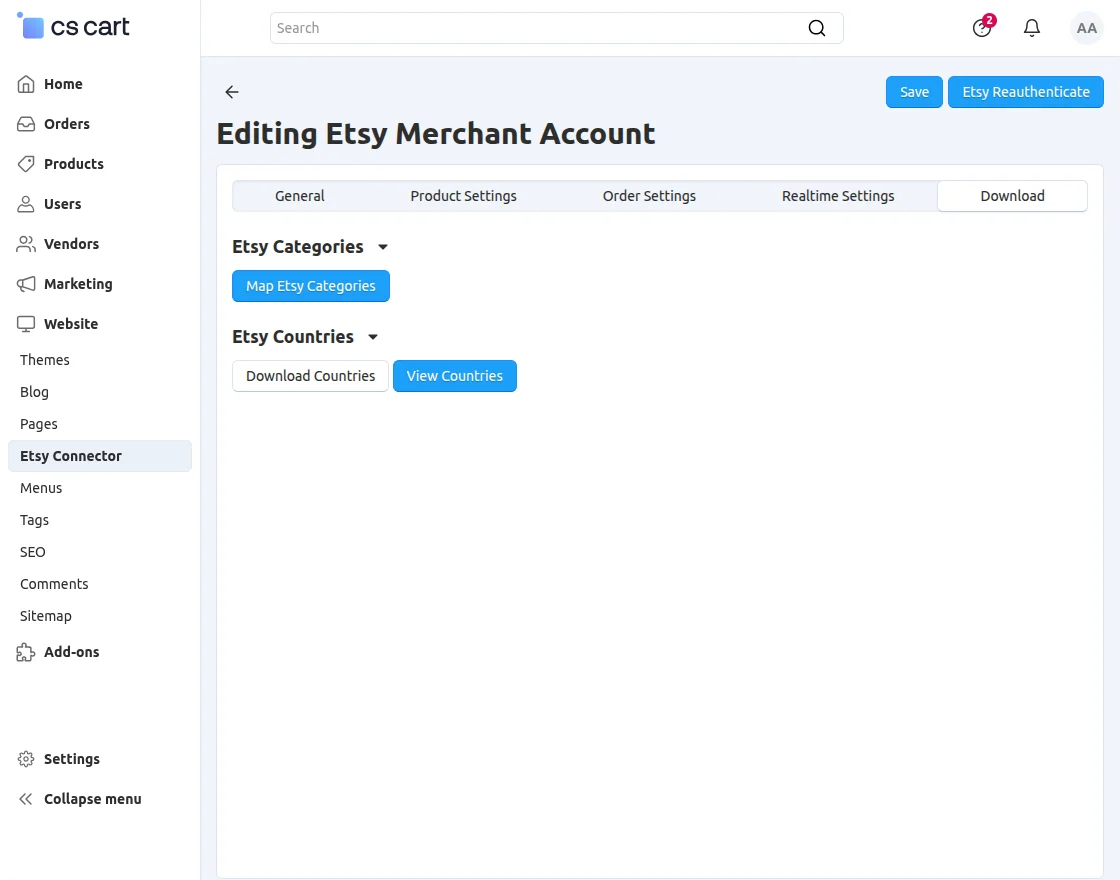Click the back arrow icon
Screen dimensions: 1120x880
tap(231, 91)
